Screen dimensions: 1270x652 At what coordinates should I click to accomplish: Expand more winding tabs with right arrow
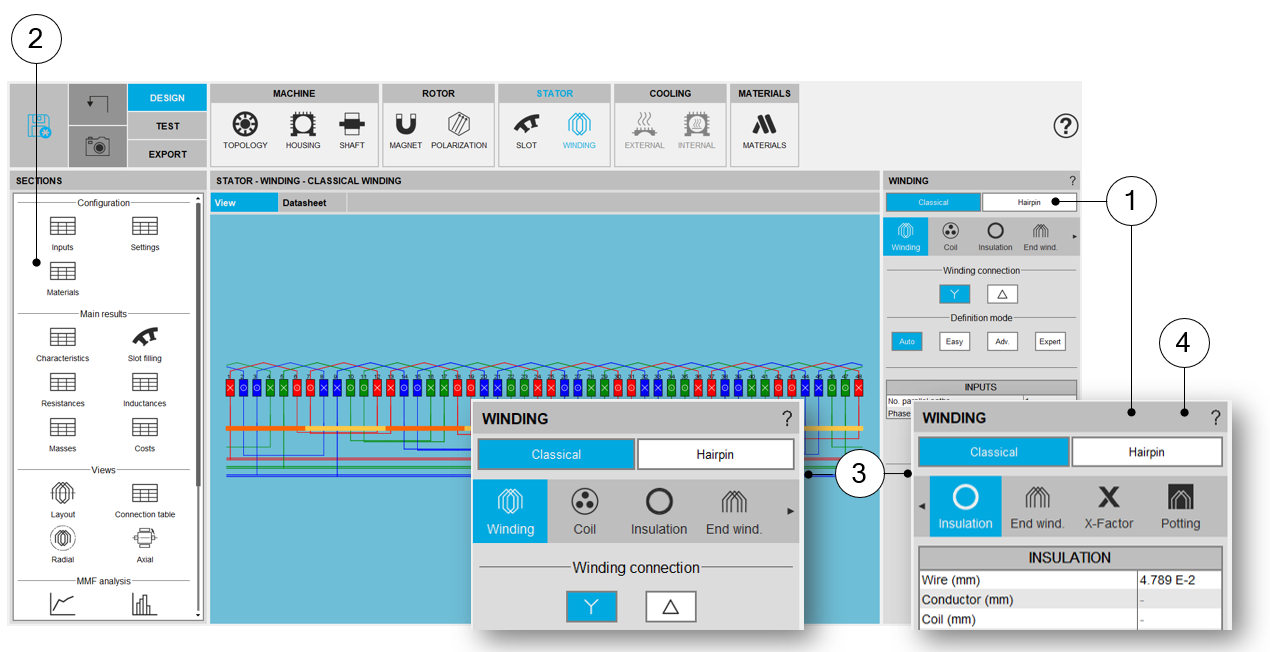(1074, 237)
